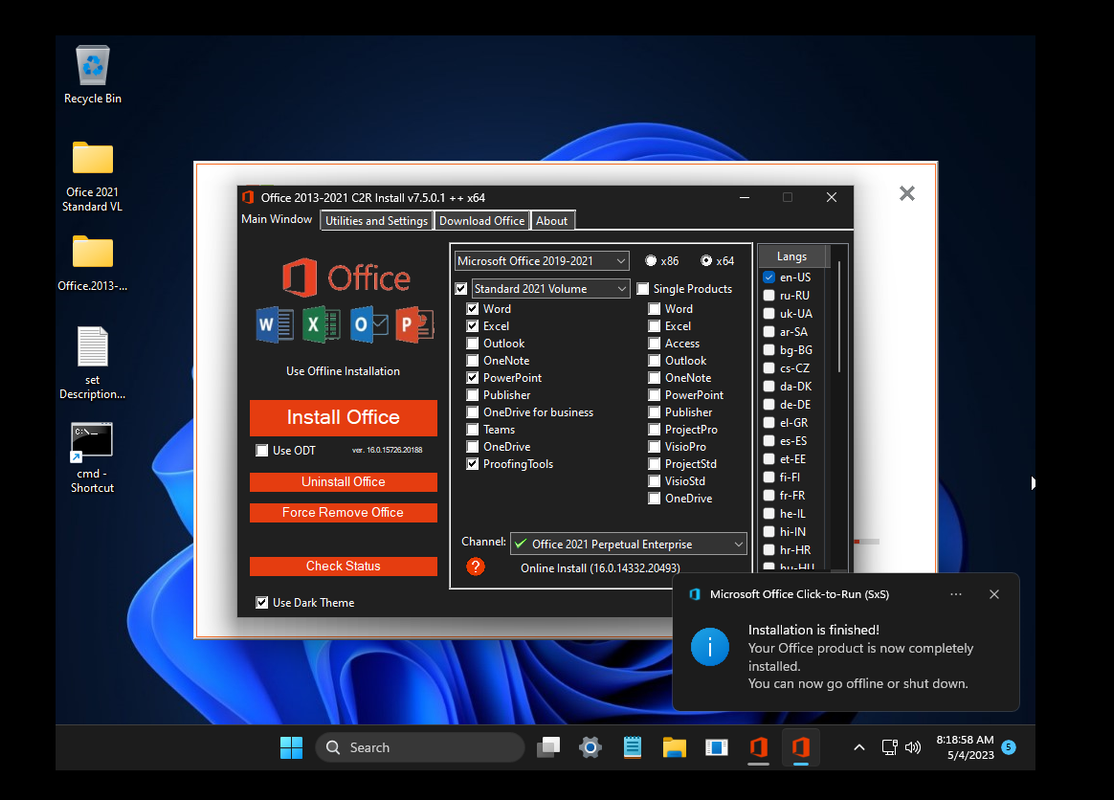This screenshot has height=800, width=1114.
Task: Open the Recycle Bin desktop icon
Action: tap(92, 75)
